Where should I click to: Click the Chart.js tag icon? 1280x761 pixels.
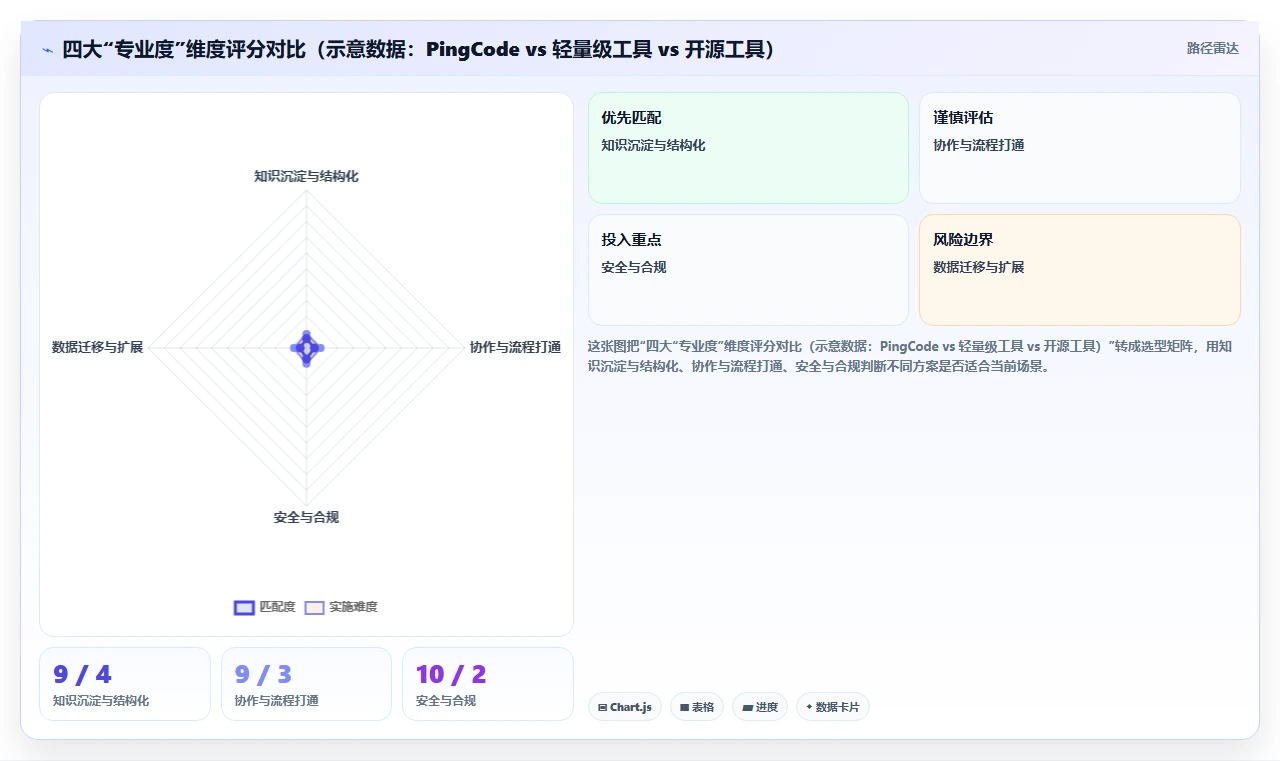click(603, 707)
